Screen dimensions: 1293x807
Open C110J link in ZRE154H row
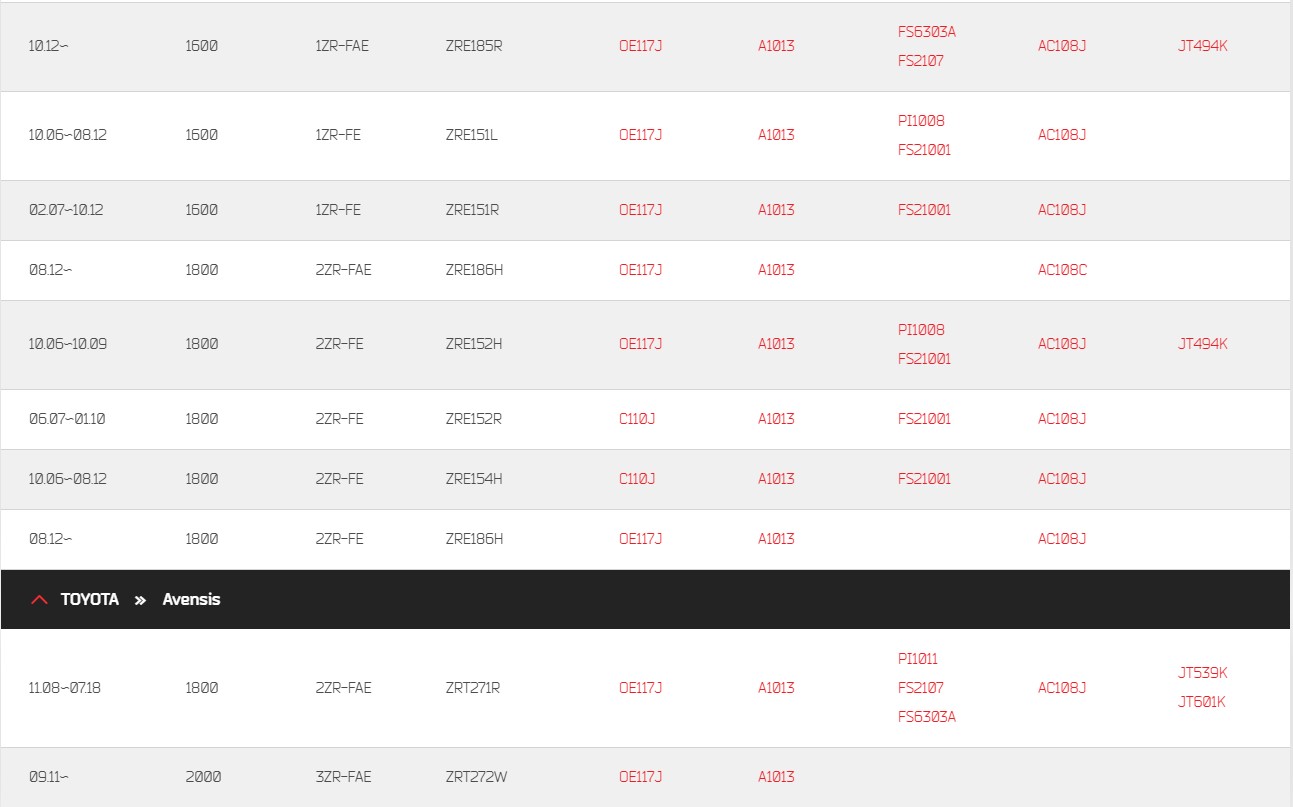pyautogui.click(x=637, y=479)
